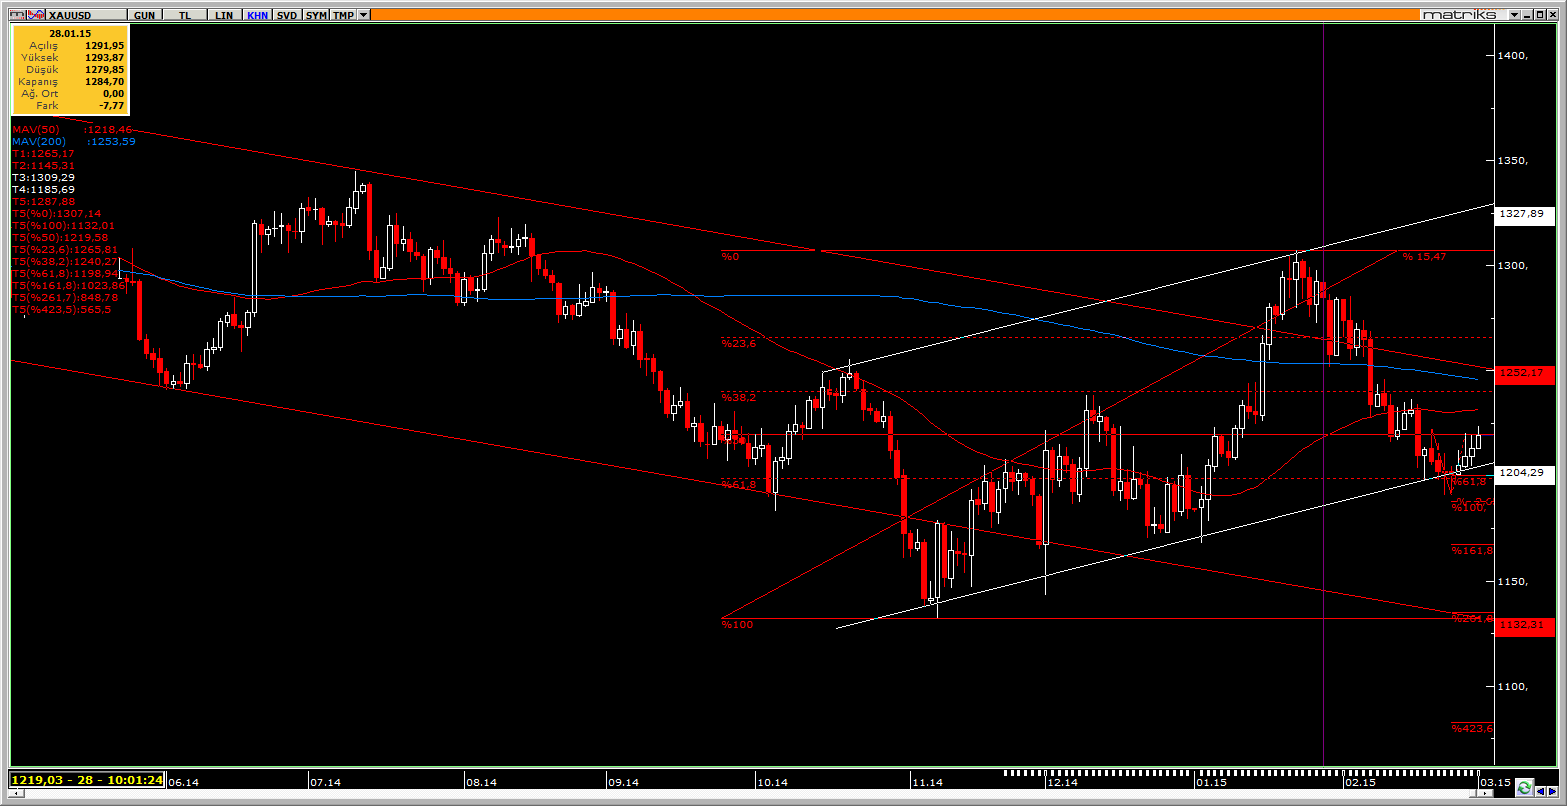The width and height of the screenshot is (1567, 806).
Task: Click the 1400, price axis label
Action: [x=1515, y=56]
